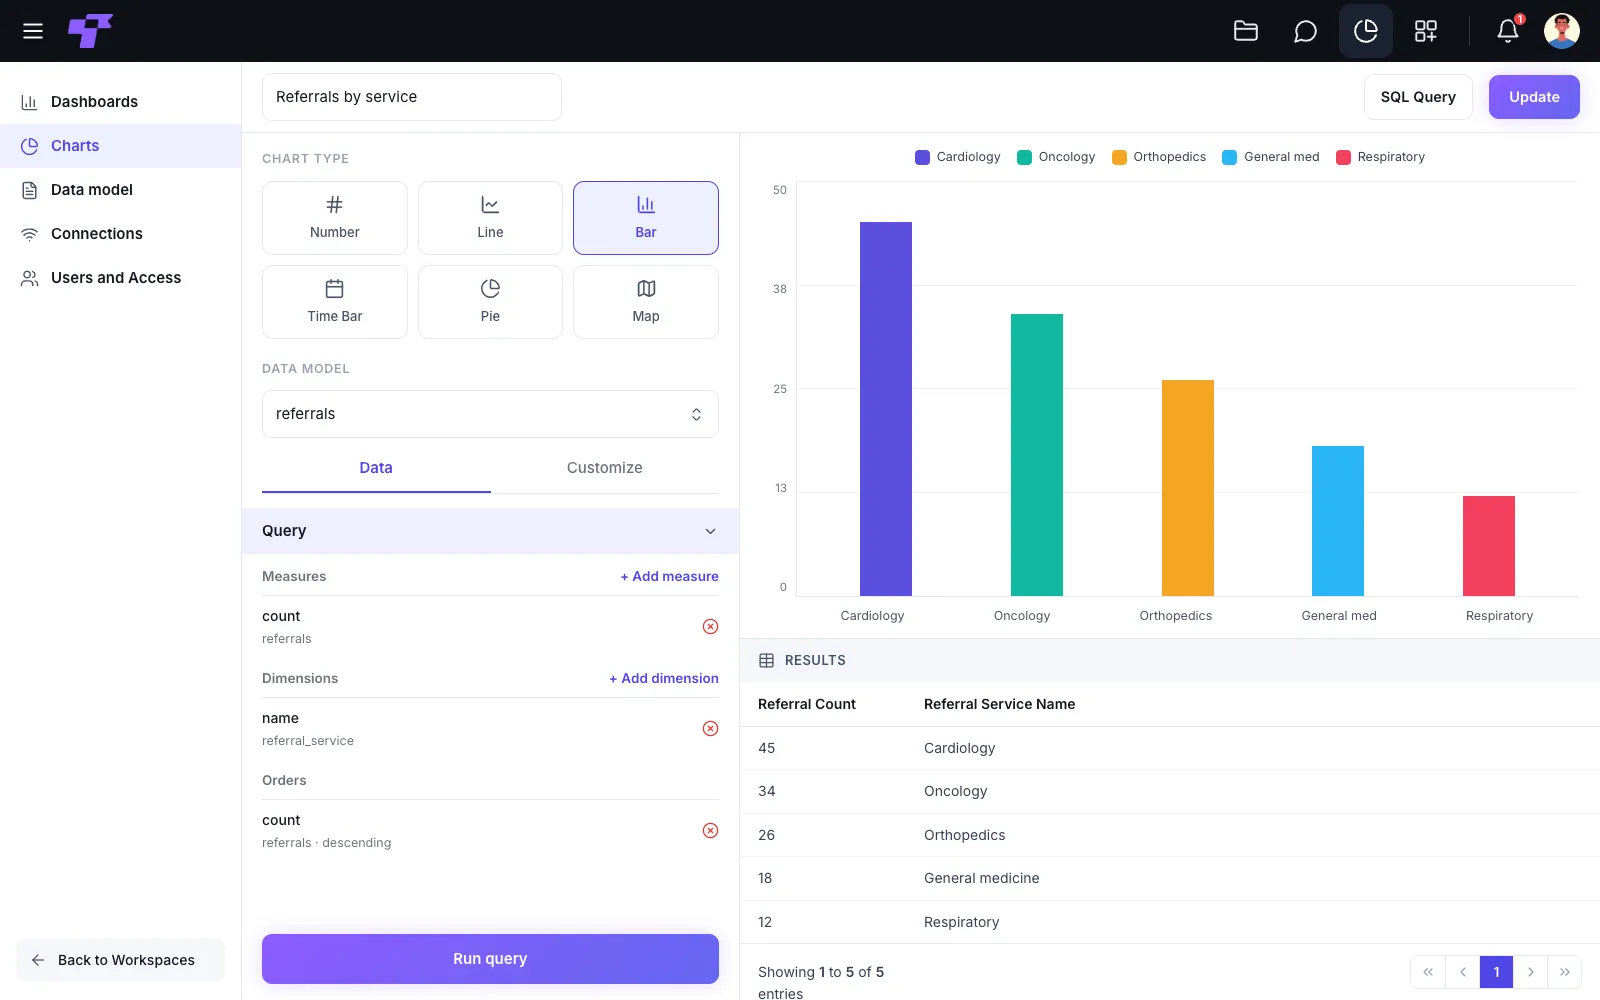Viewport: 1600px width, 1000px height.
Task: Click the 12 referral count cell
Action: pyautogui.click(x=765, y=923)
